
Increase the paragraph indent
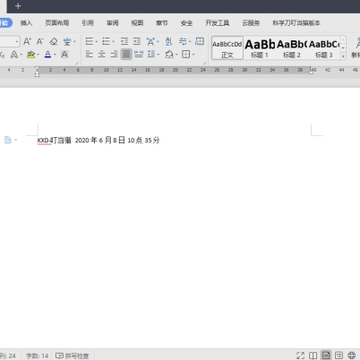click(137, 42)
